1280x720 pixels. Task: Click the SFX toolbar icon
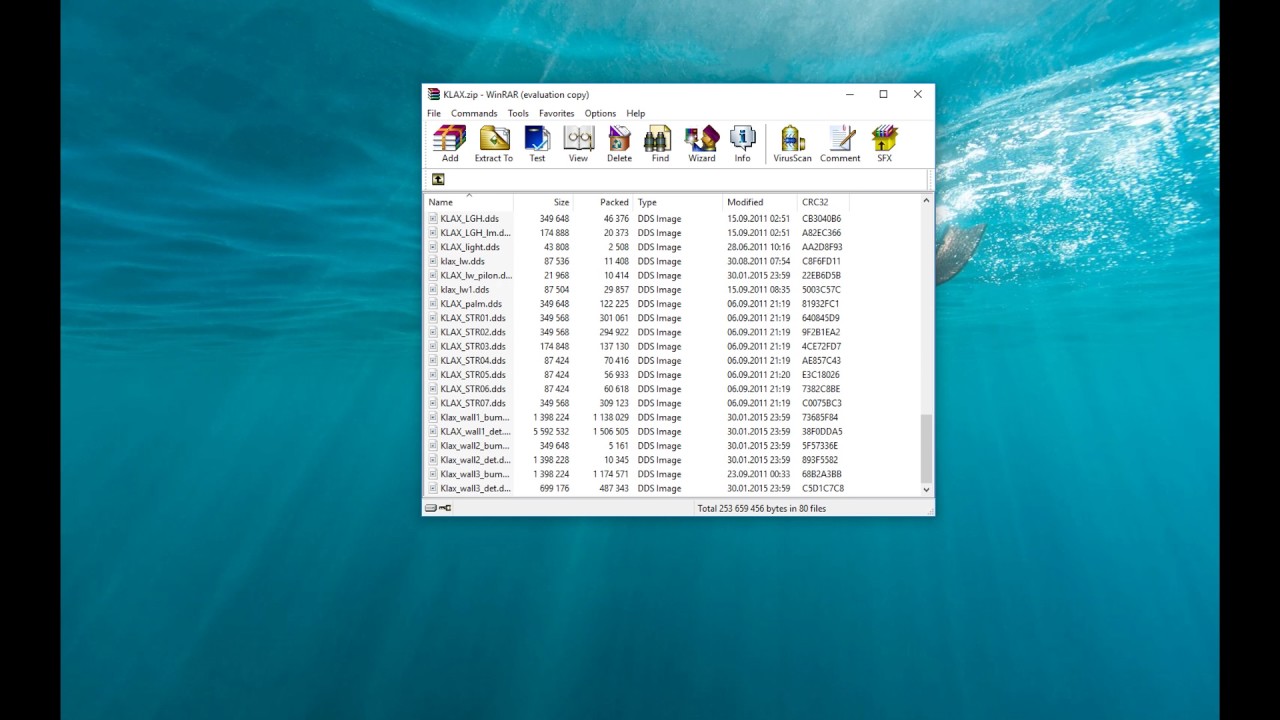[884, 143]
